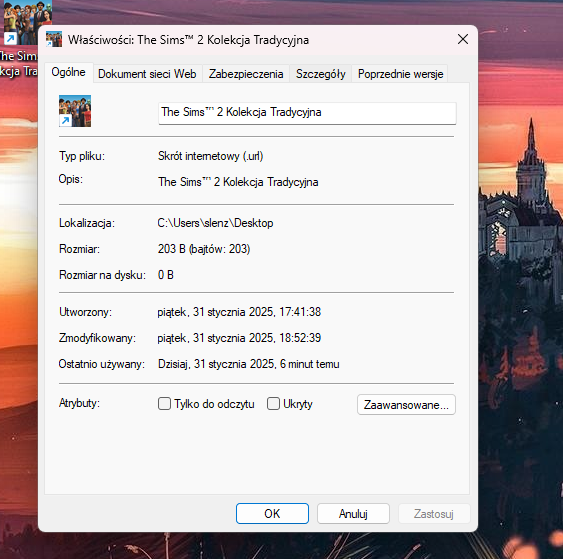Tick the Ukryty checkbox
The width and height of the screenshot is (563, 559).
pos(273,404)
